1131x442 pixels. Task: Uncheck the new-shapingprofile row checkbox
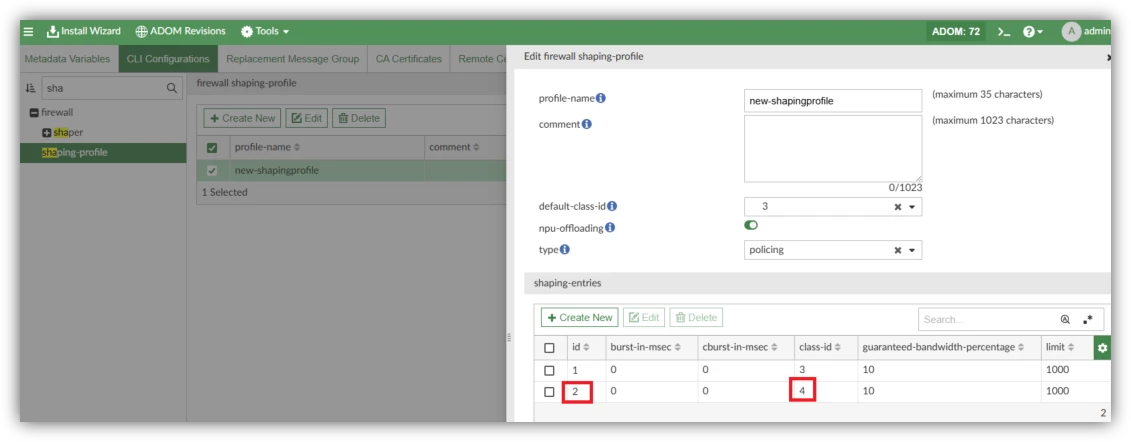point(212,171)
